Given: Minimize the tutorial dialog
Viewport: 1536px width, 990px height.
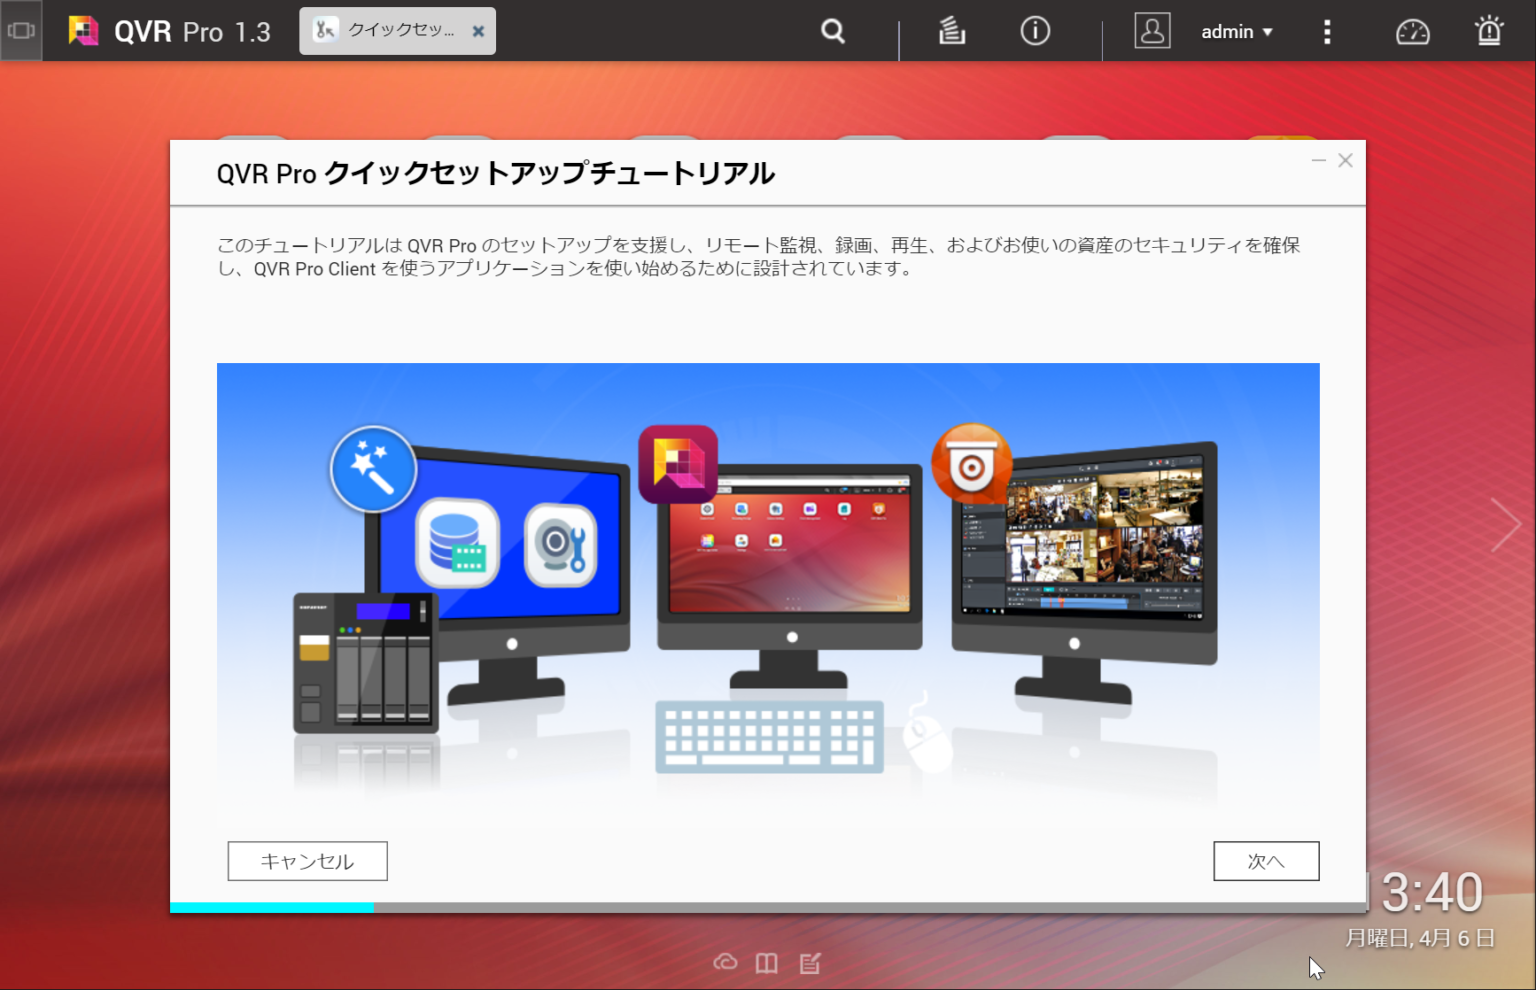Looking at the screenshot, I should (1319, 160).
